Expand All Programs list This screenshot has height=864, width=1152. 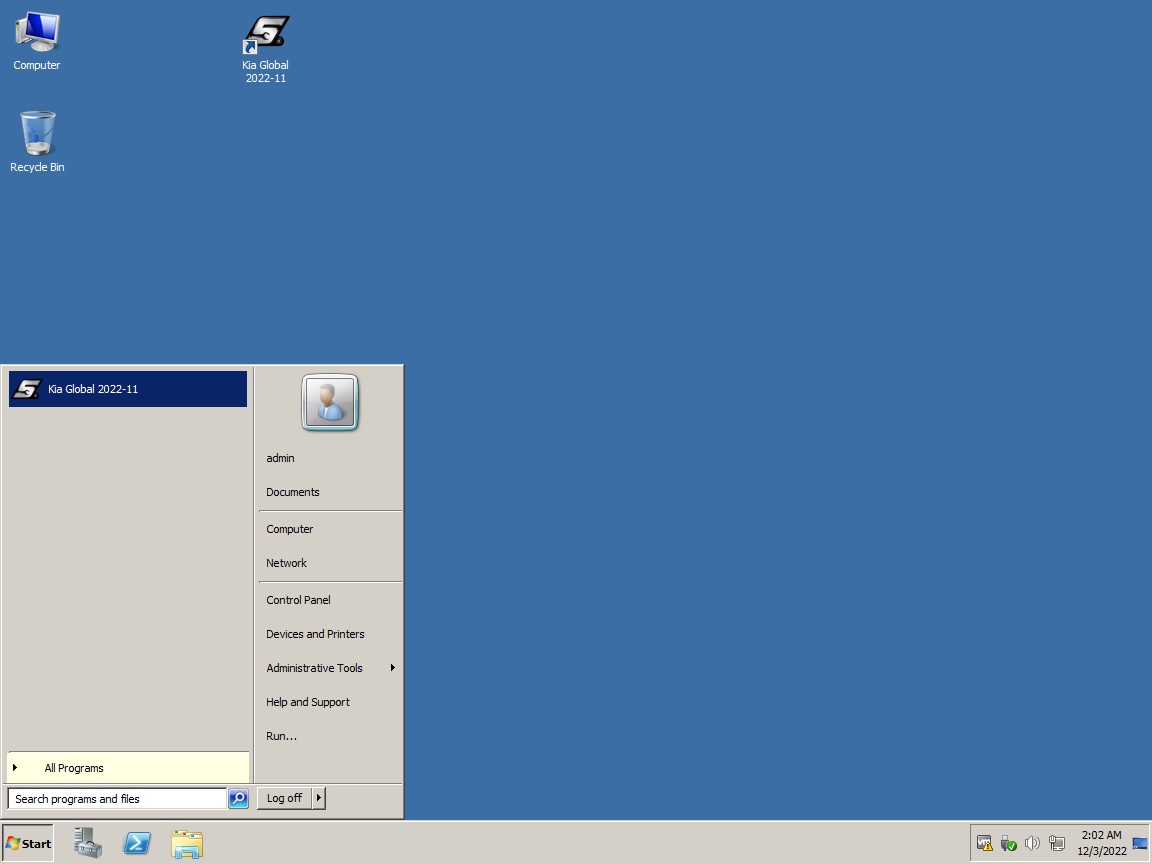point(128,768)
